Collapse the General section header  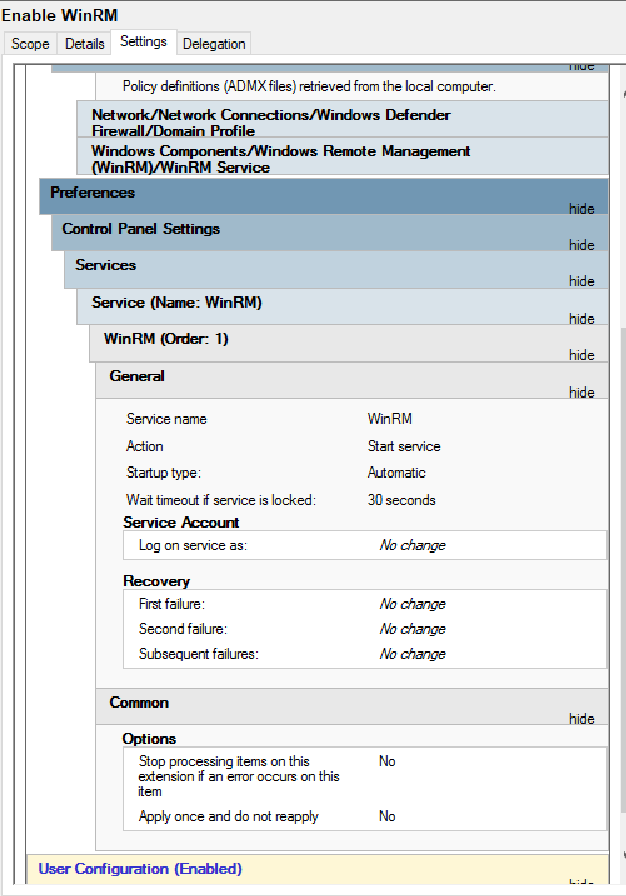[x=352, y=381]
